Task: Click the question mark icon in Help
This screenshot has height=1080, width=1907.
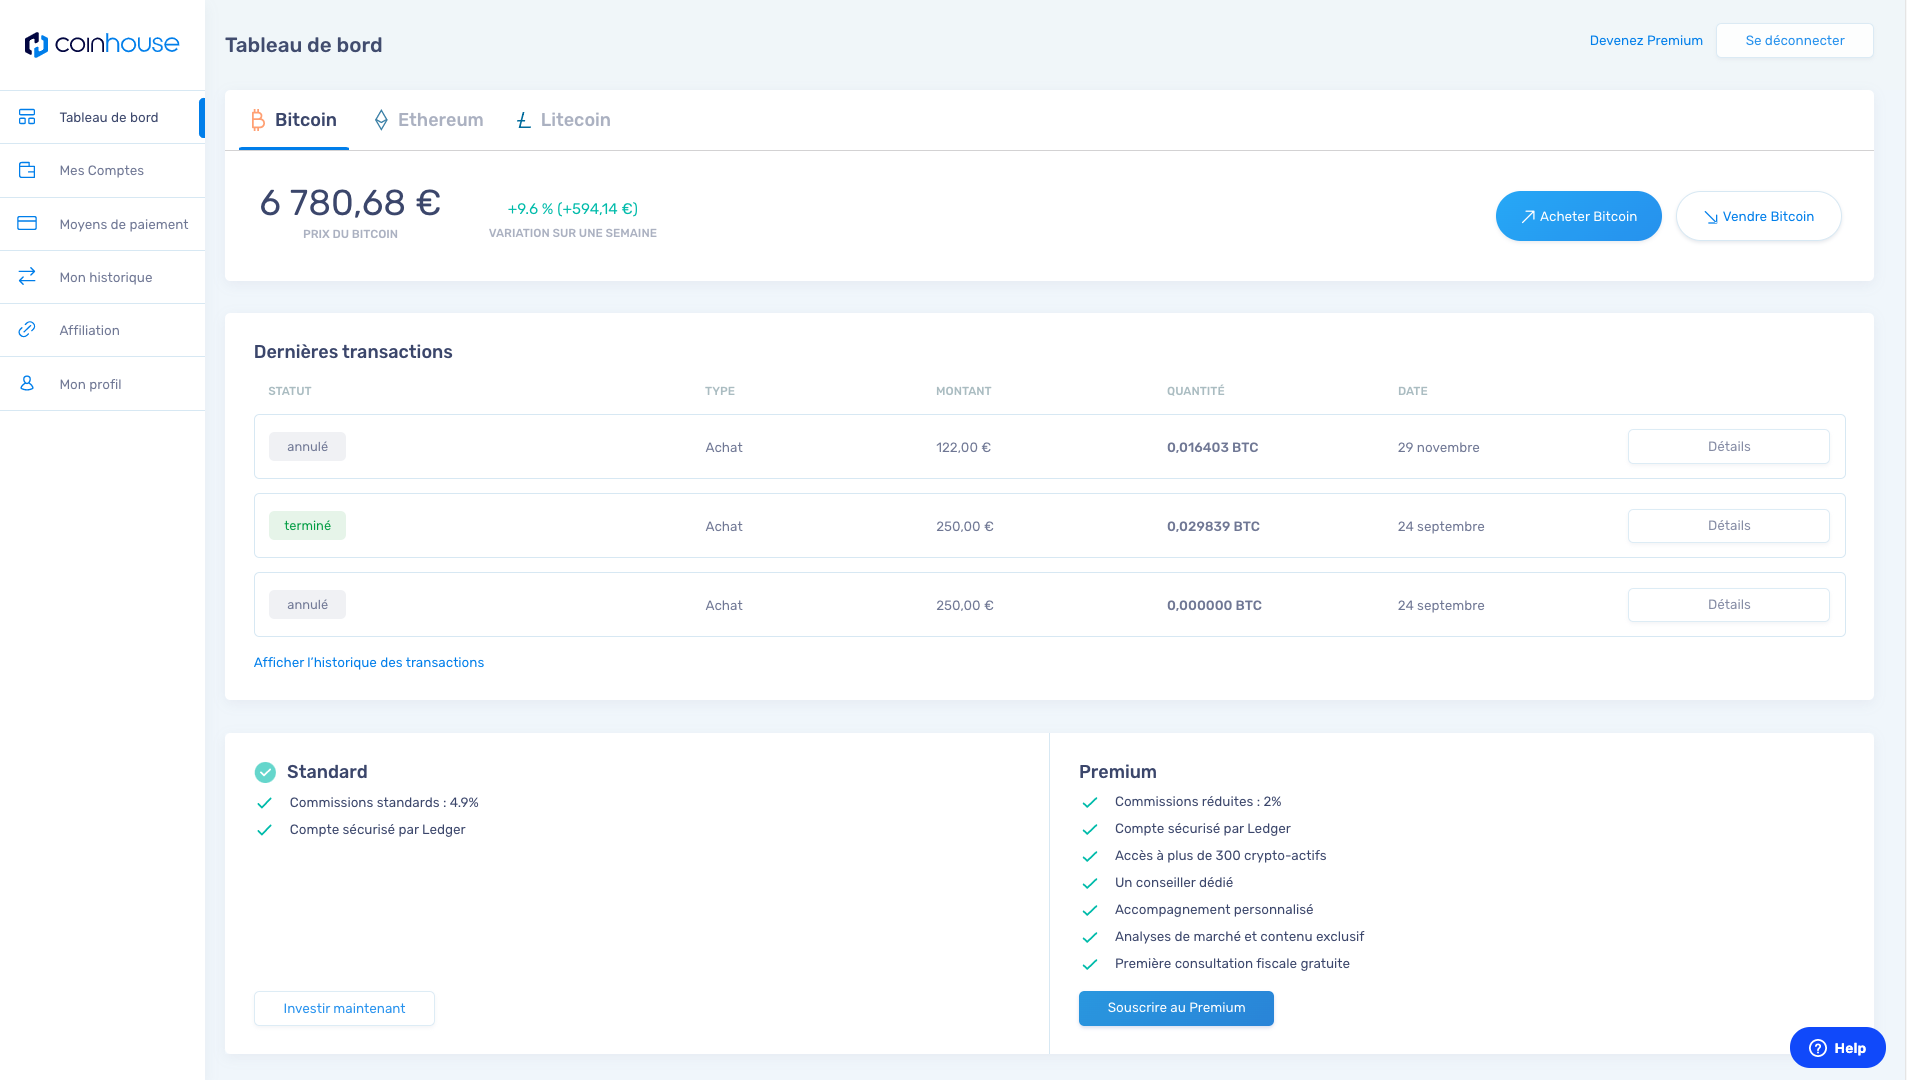Action: coord(1818,1048)
